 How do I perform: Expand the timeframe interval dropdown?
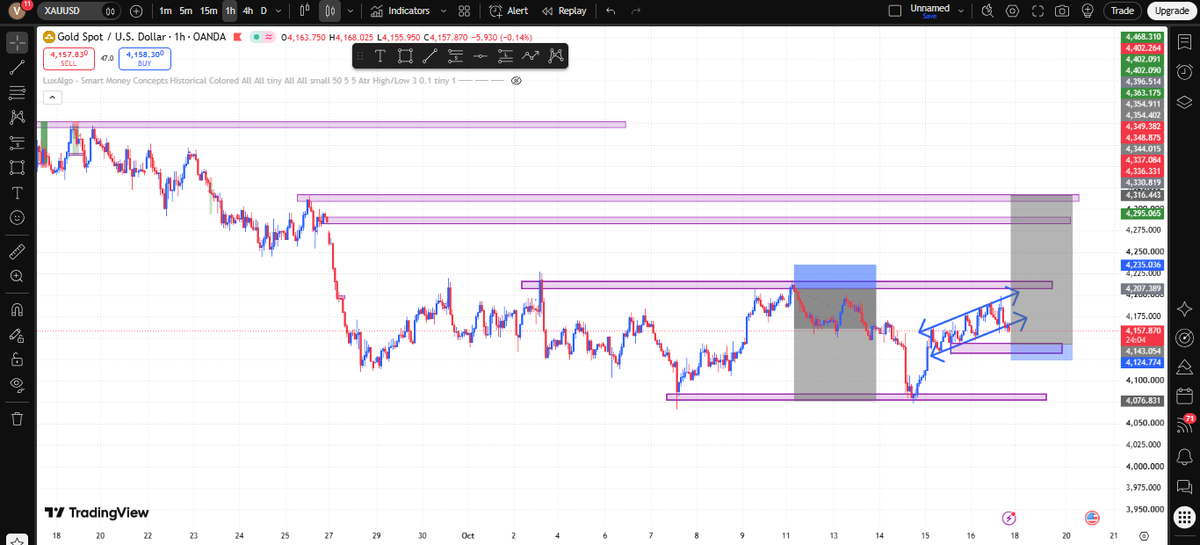point(279,11)
